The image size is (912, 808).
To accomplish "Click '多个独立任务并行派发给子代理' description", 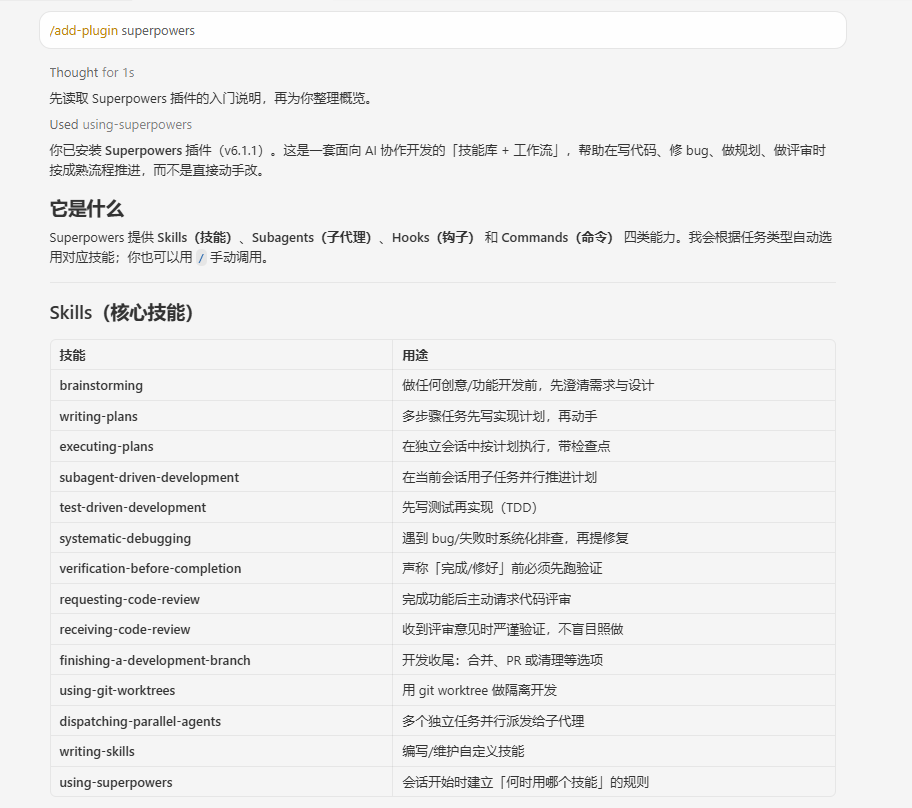I will tap(493, 721).
